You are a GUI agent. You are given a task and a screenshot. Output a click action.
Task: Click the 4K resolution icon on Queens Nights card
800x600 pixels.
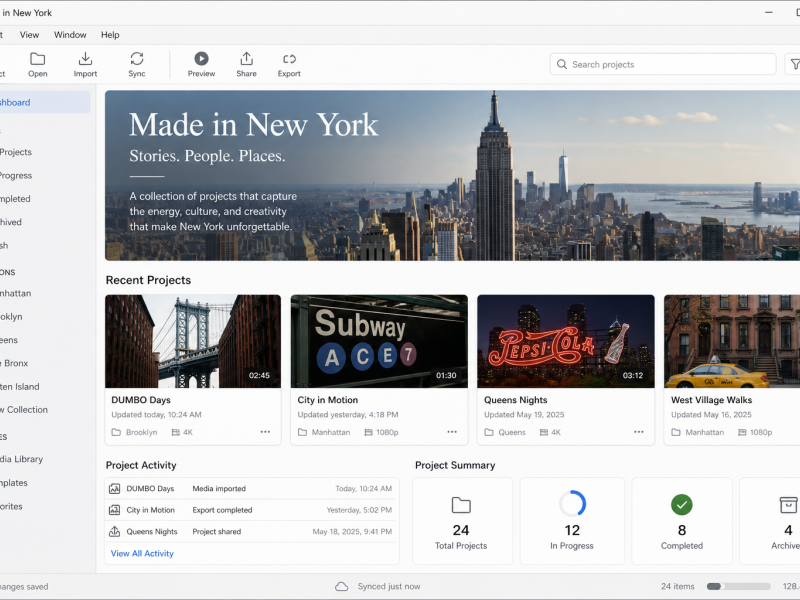[x=544, y=432]
